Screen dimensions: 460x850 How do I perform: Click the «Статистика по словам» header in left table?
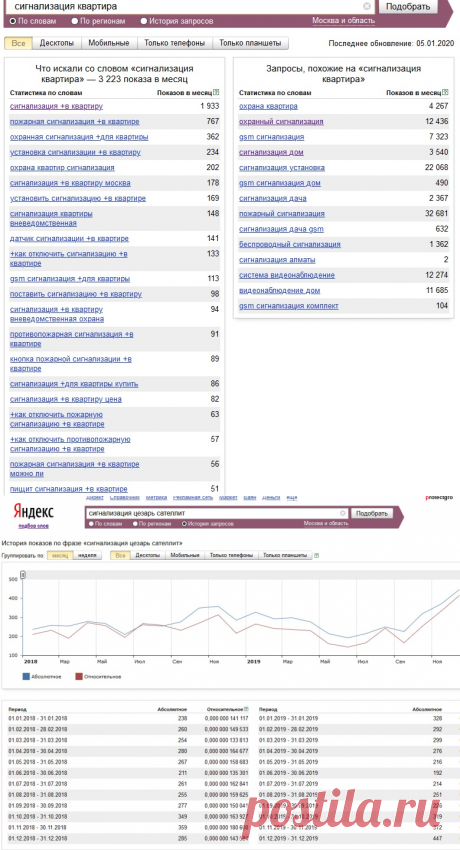coord(47,93)
